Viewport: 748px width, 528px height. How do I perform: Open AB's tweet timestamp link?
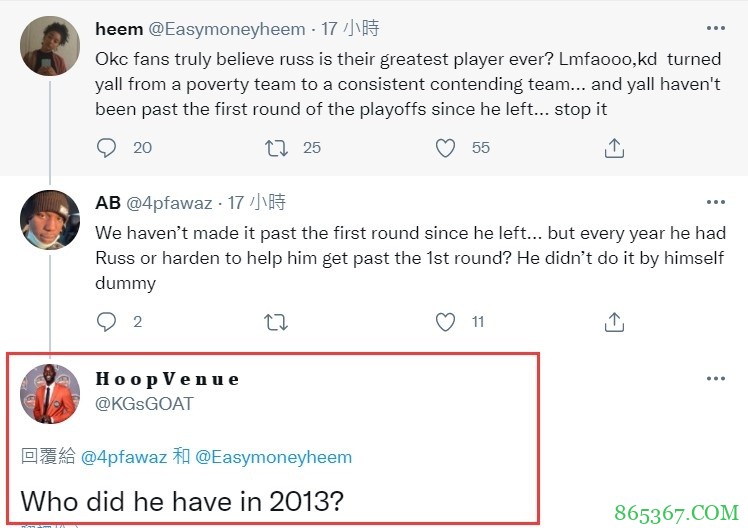(x=256, y=203)
